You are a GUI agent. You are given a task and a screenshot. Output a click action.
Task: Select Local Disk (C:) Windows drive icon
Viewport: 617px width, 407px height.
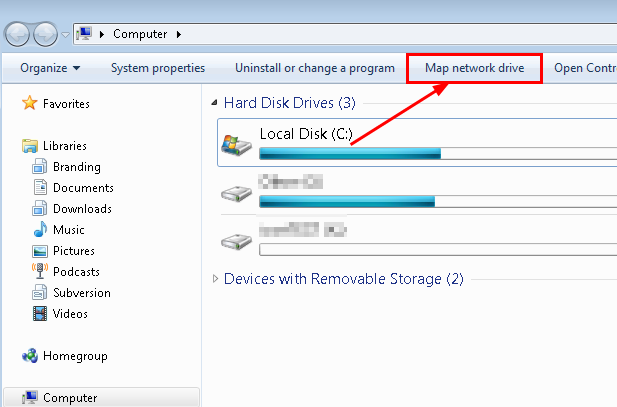237,145
